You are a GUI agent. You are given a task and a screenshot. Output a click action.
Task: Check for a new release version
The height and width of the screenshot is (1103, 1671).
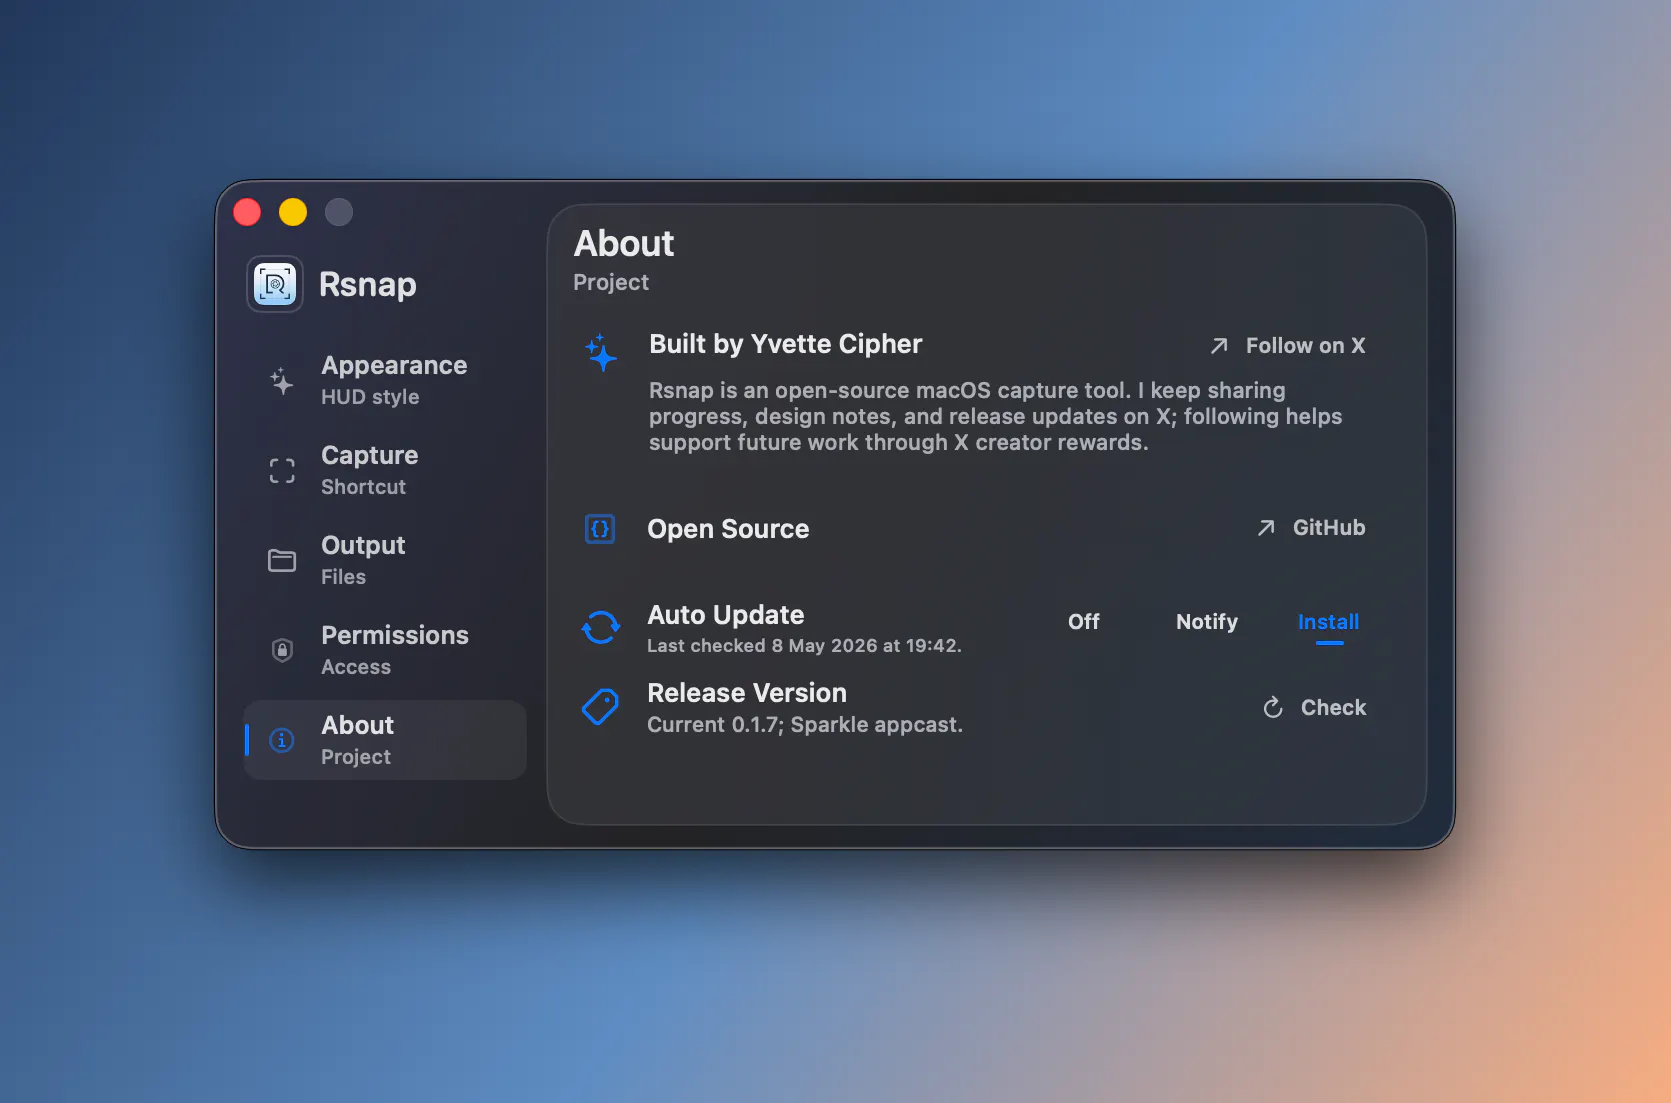pyautogui.click(x=1315, y=708)
